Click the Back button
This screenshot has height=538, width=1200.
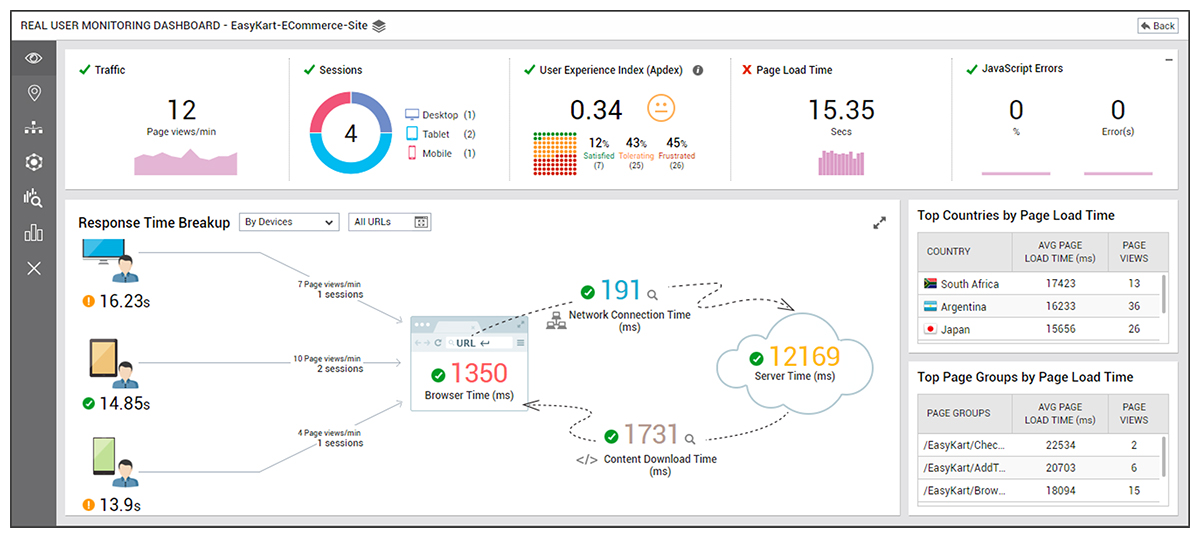[x=1157, y=26]
